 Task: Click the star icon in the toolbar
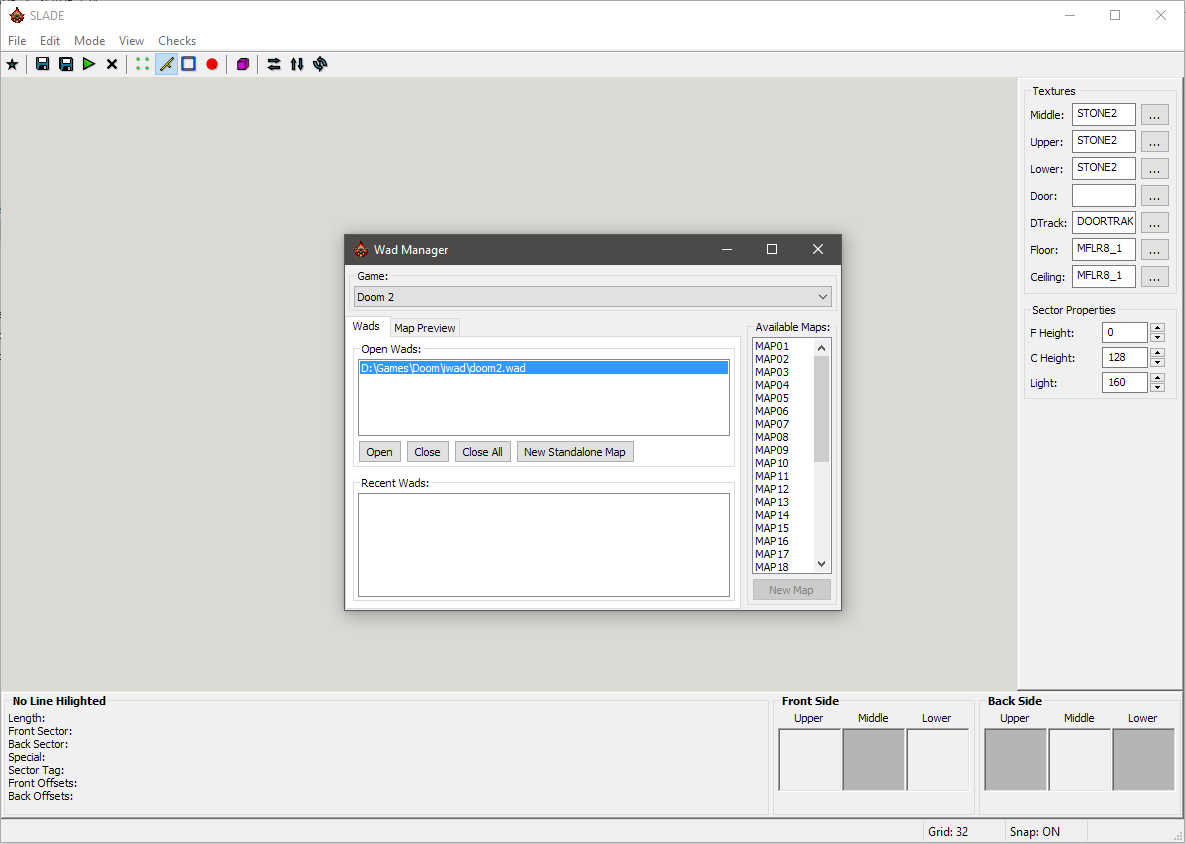click(12, 64)
